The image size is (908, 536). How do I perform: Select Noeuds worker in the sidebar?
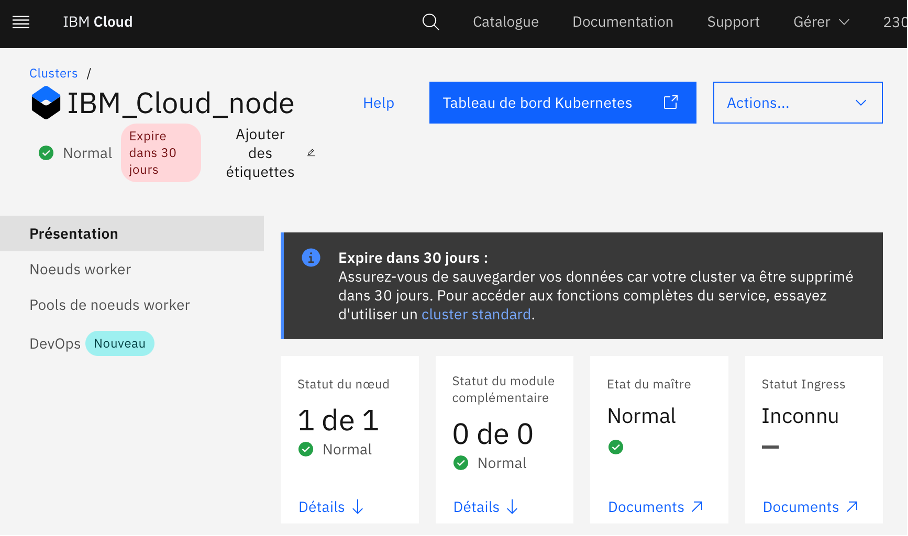[x=80, y=269]
